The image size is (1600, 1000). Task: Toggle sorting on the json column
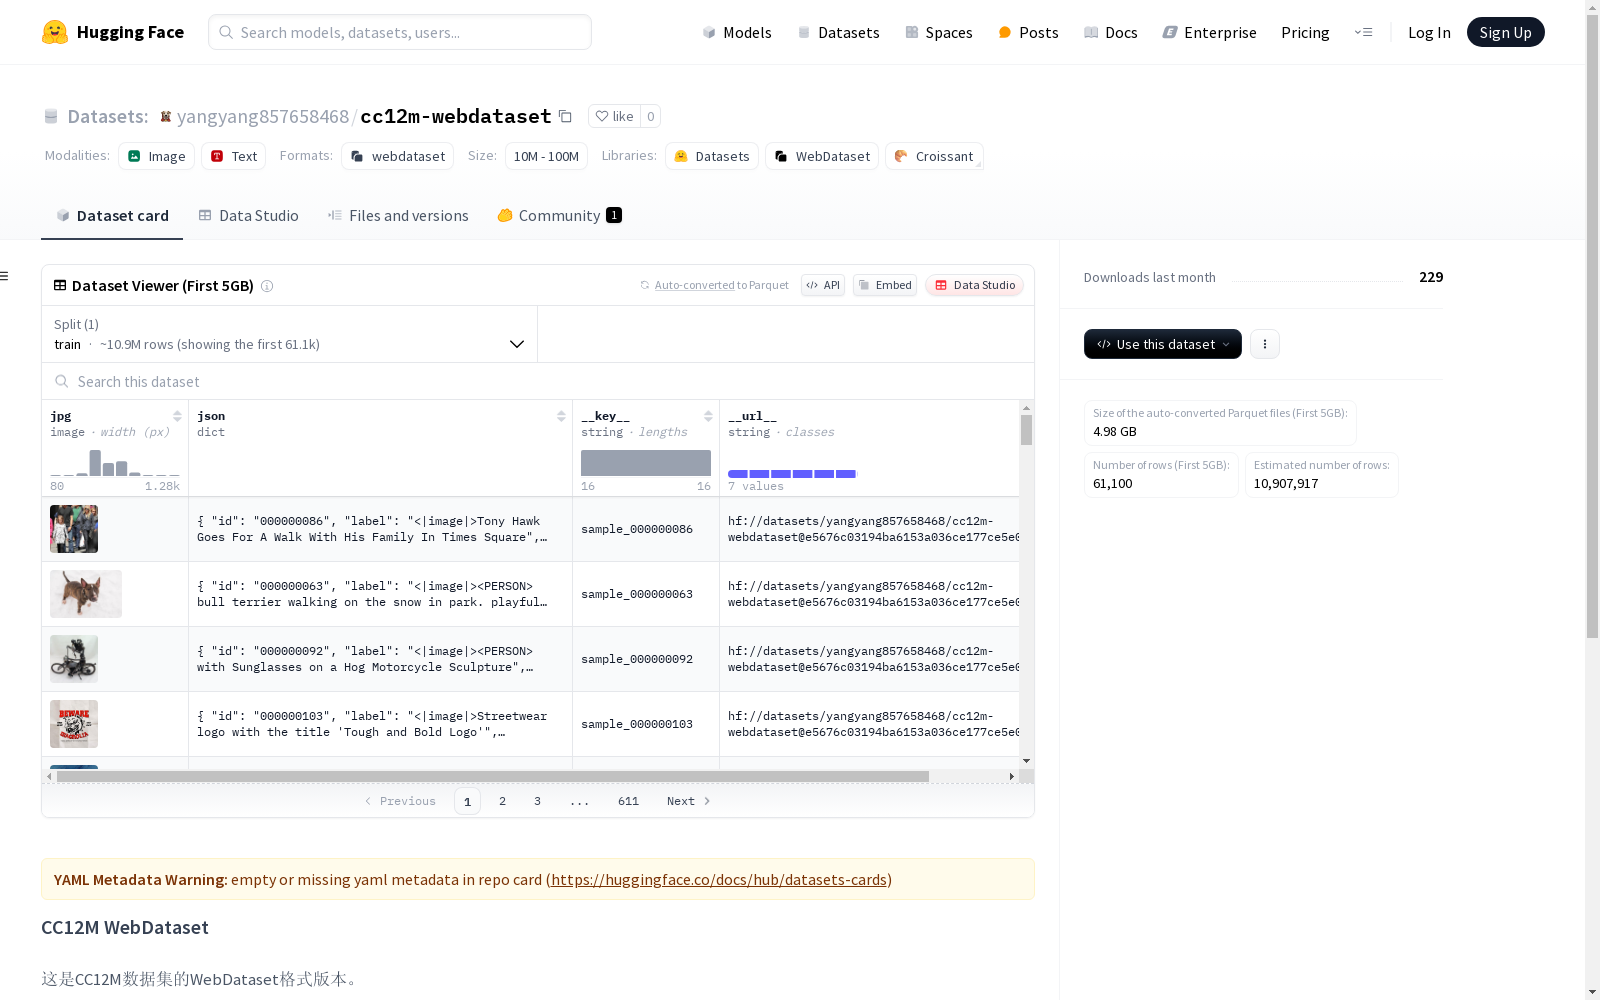click(560, 416)
